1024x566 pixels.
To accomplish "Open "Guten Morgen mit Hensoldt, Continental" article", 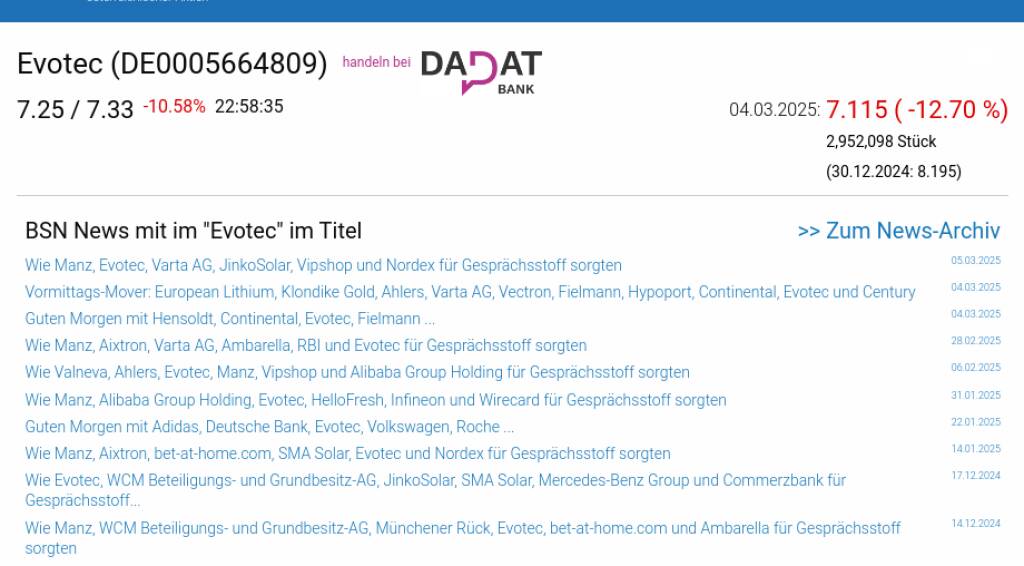I will click(230, 319).
